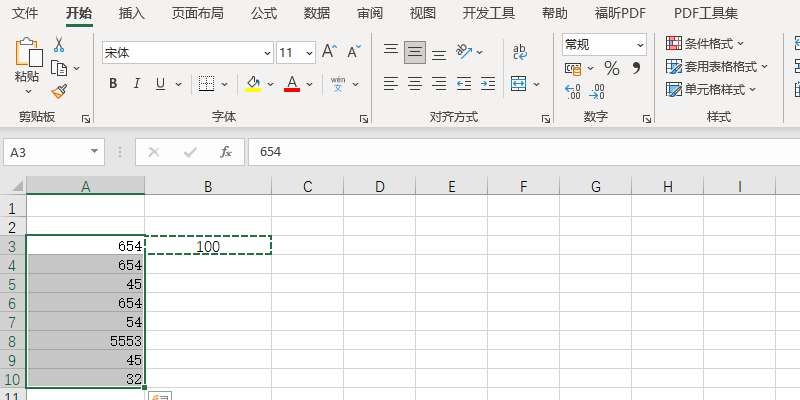Open the 文件 menu
The image size is (800, 400).
(25, 13)
